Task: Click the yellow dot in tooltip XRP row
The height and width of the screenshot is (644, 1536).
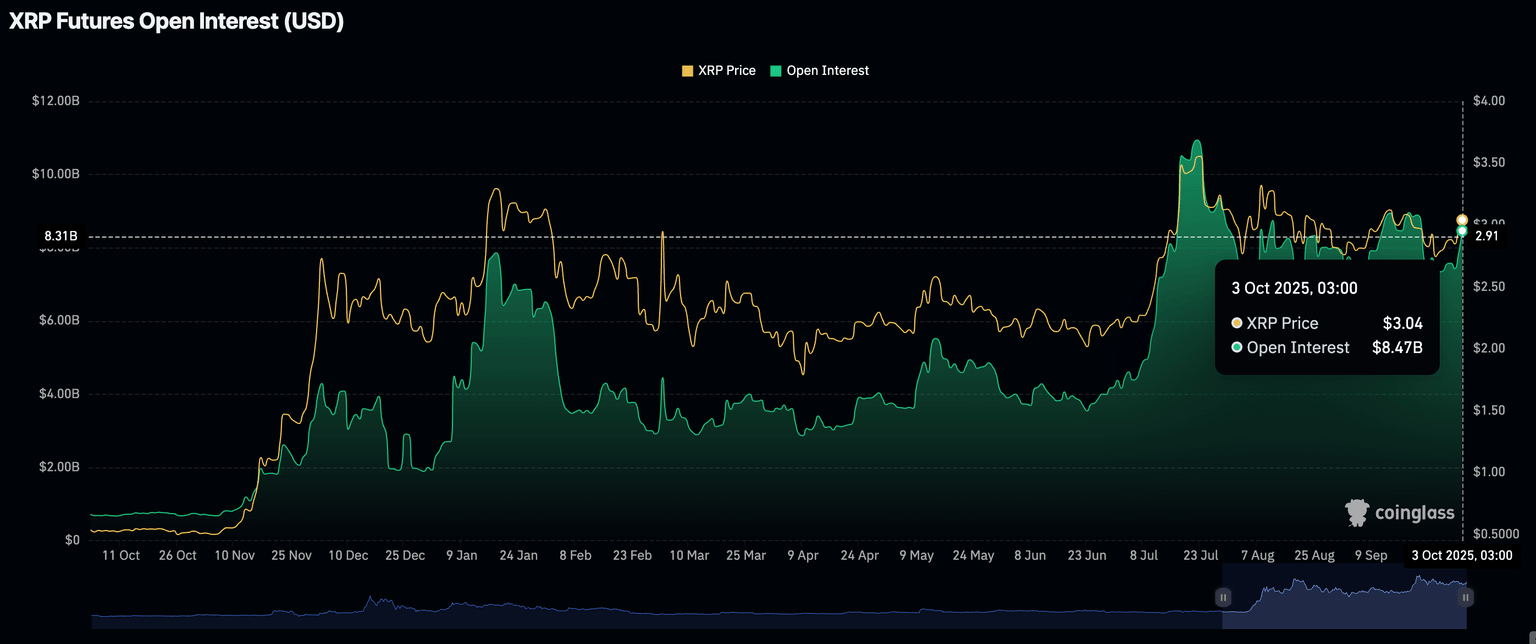Action: [x=1237, y=323]
